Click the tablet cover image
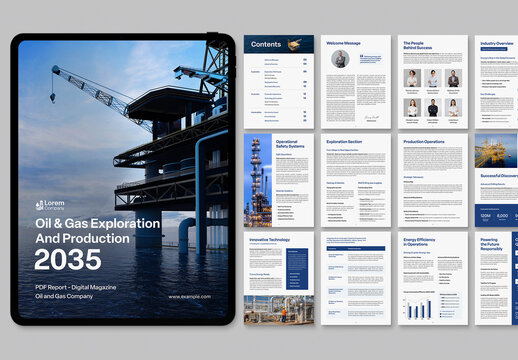Viewport: 518px width, 360px height. 123,179
